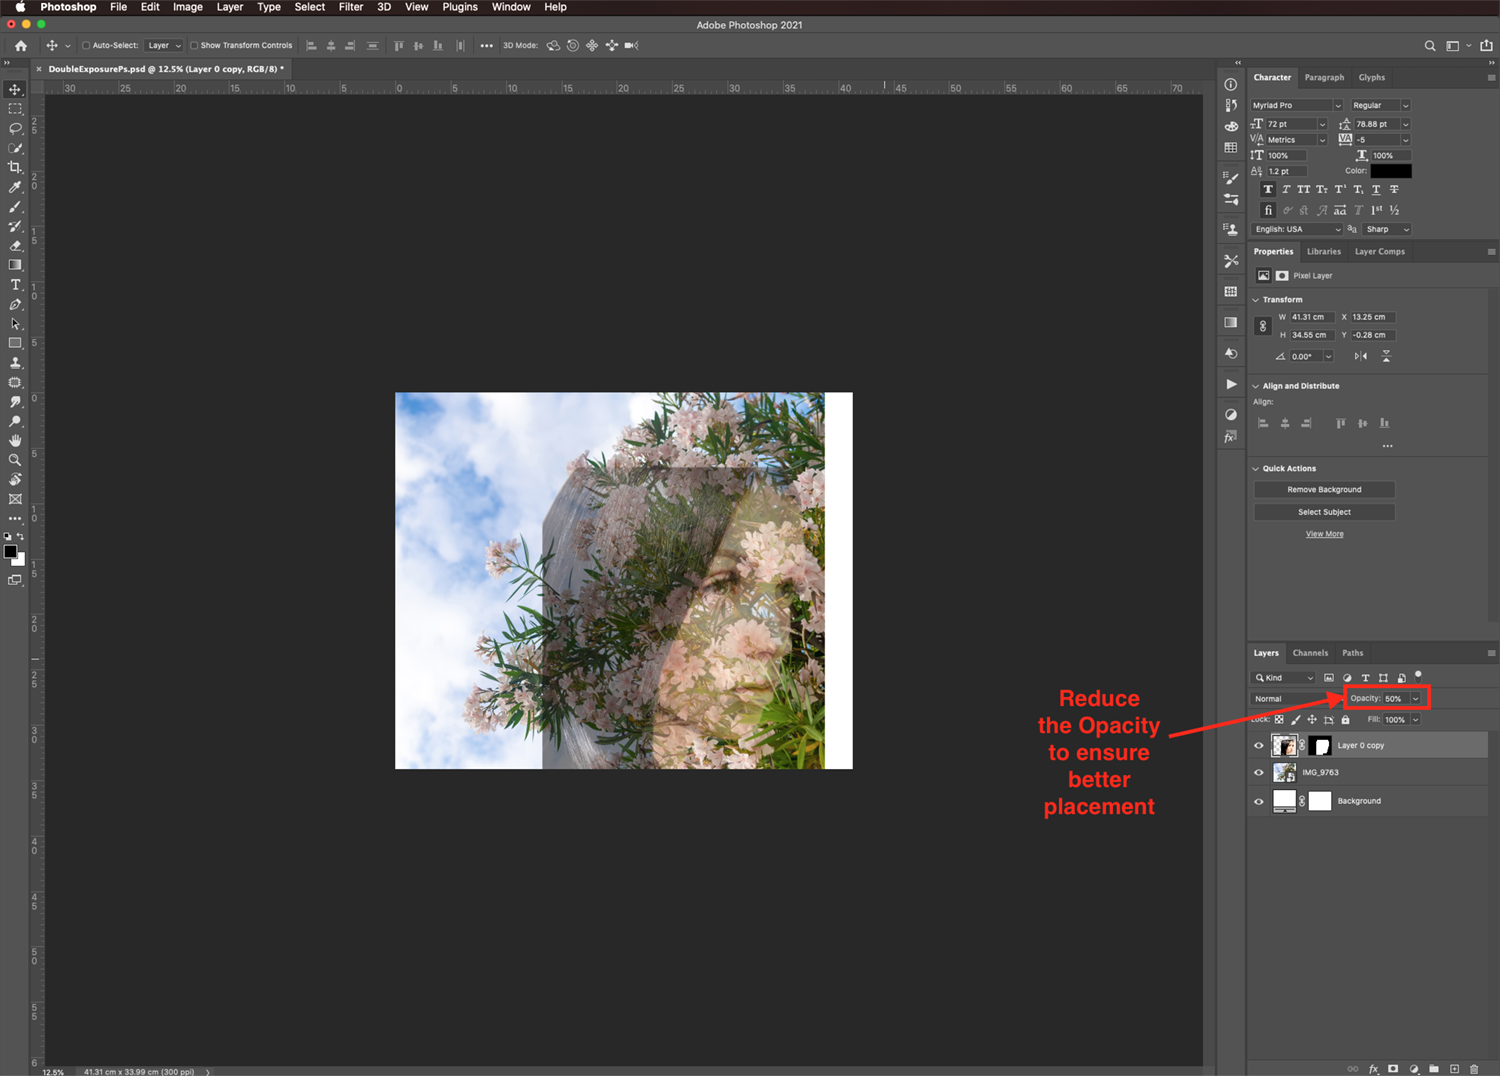Screen dimensions: 1500x1076
Task: Open the View More link
Action: click(x=1324, y=534)
